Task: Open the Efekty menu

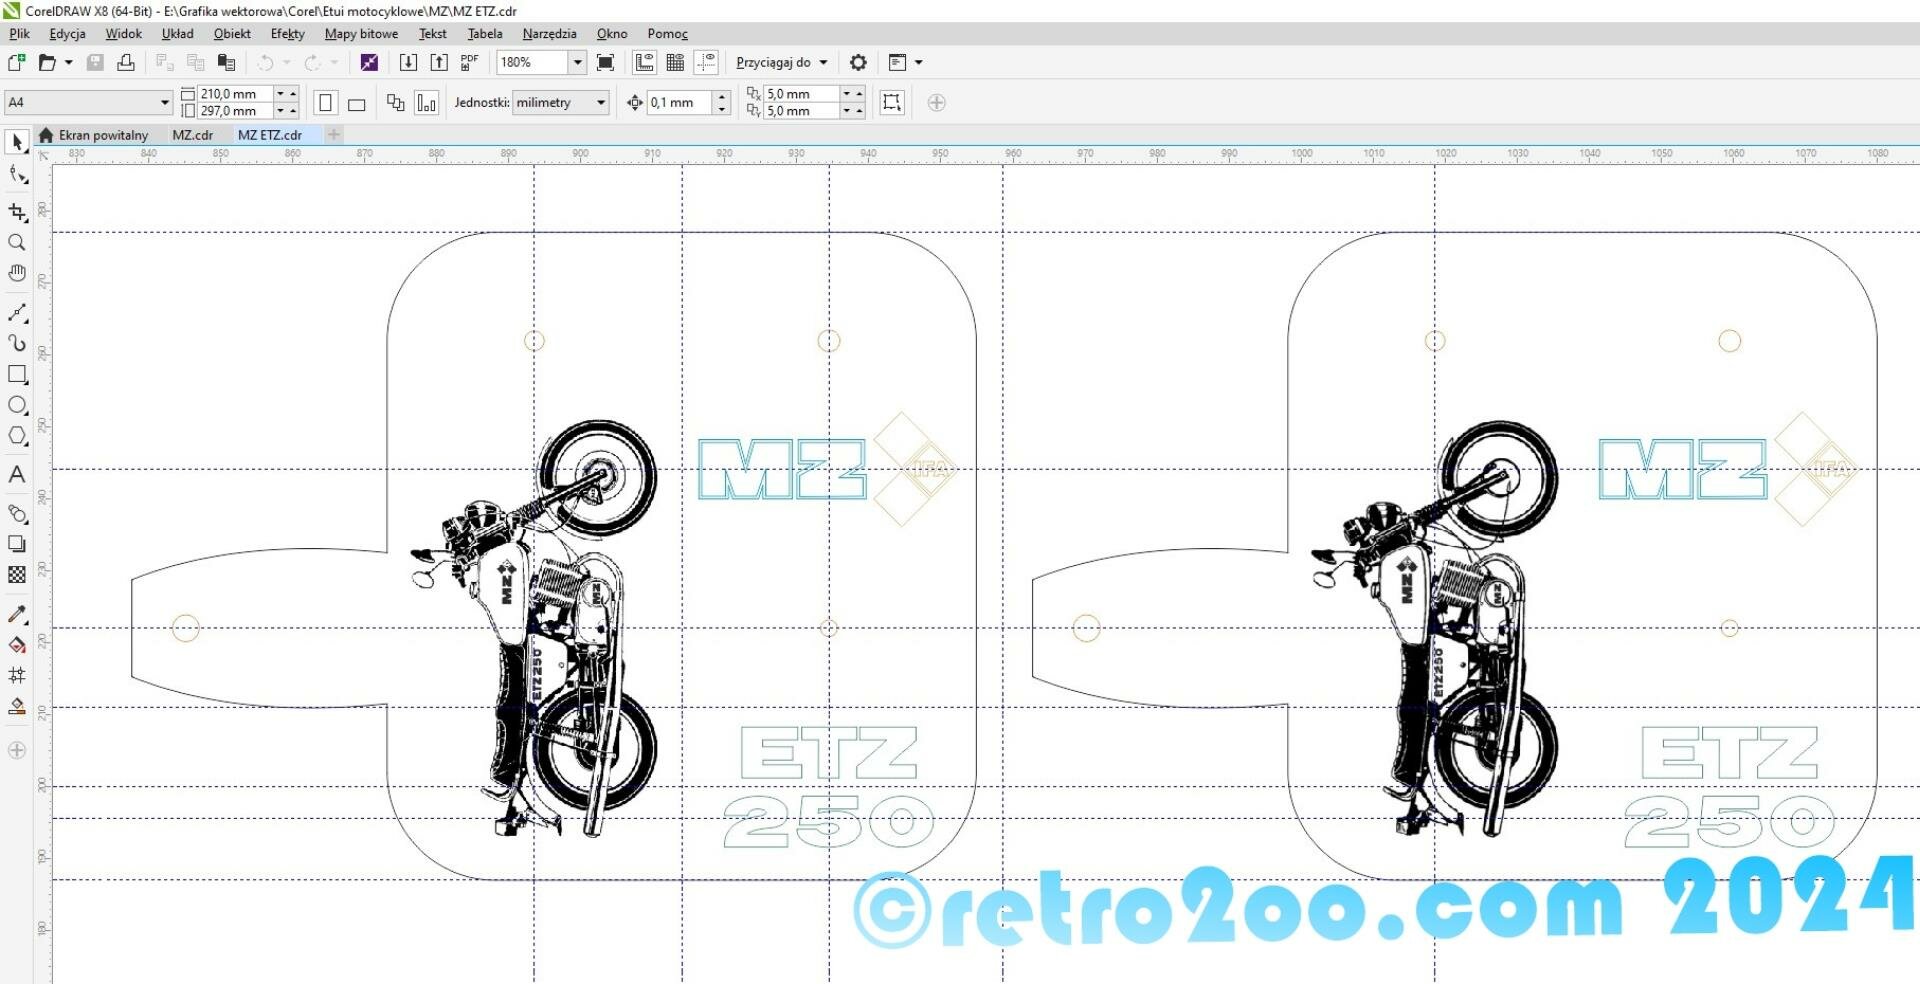Action: click(287, 34)
